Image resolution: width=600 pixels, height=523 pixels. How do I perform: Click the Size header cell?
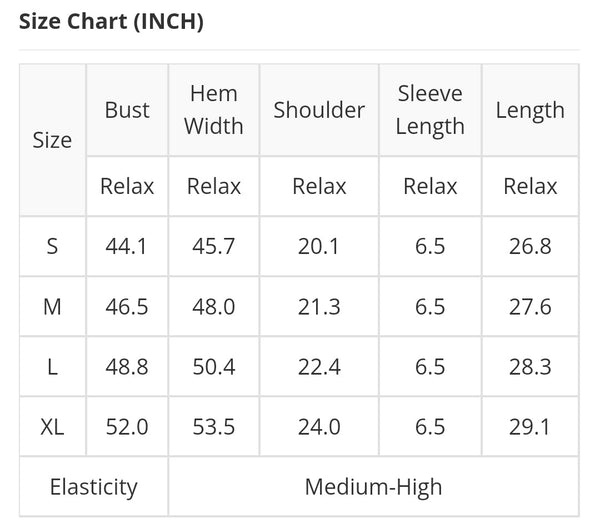point(52,140)
